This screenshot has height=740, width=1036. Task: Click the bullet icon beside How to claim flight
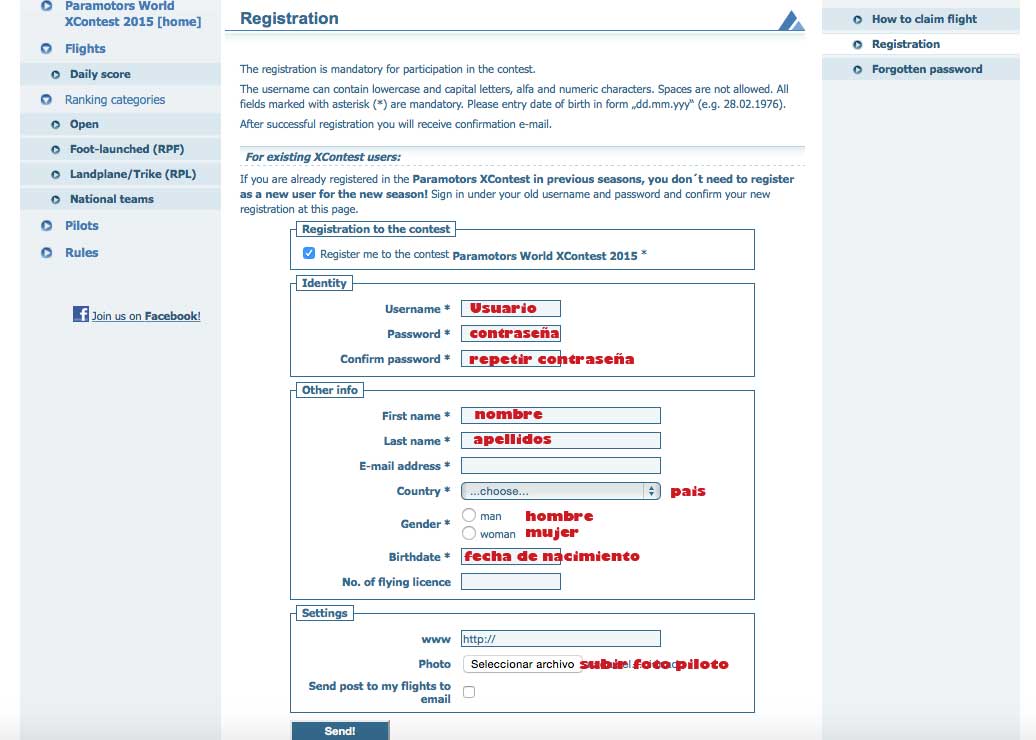pos(857,19)
